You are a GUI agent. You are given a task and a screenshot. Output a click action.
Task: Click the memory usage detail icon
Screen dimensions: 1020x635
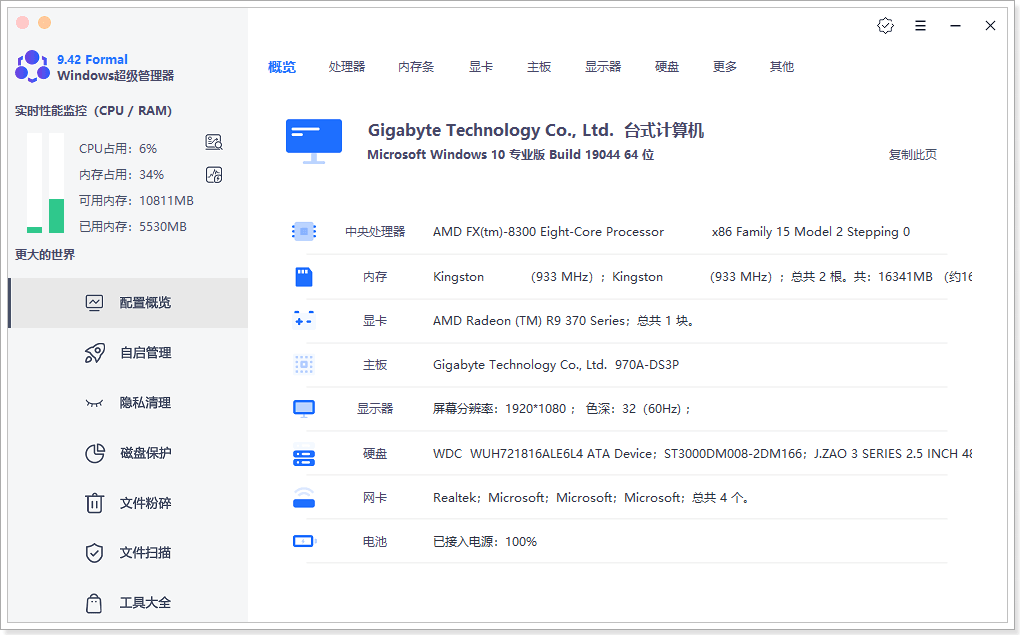point(214,174)
